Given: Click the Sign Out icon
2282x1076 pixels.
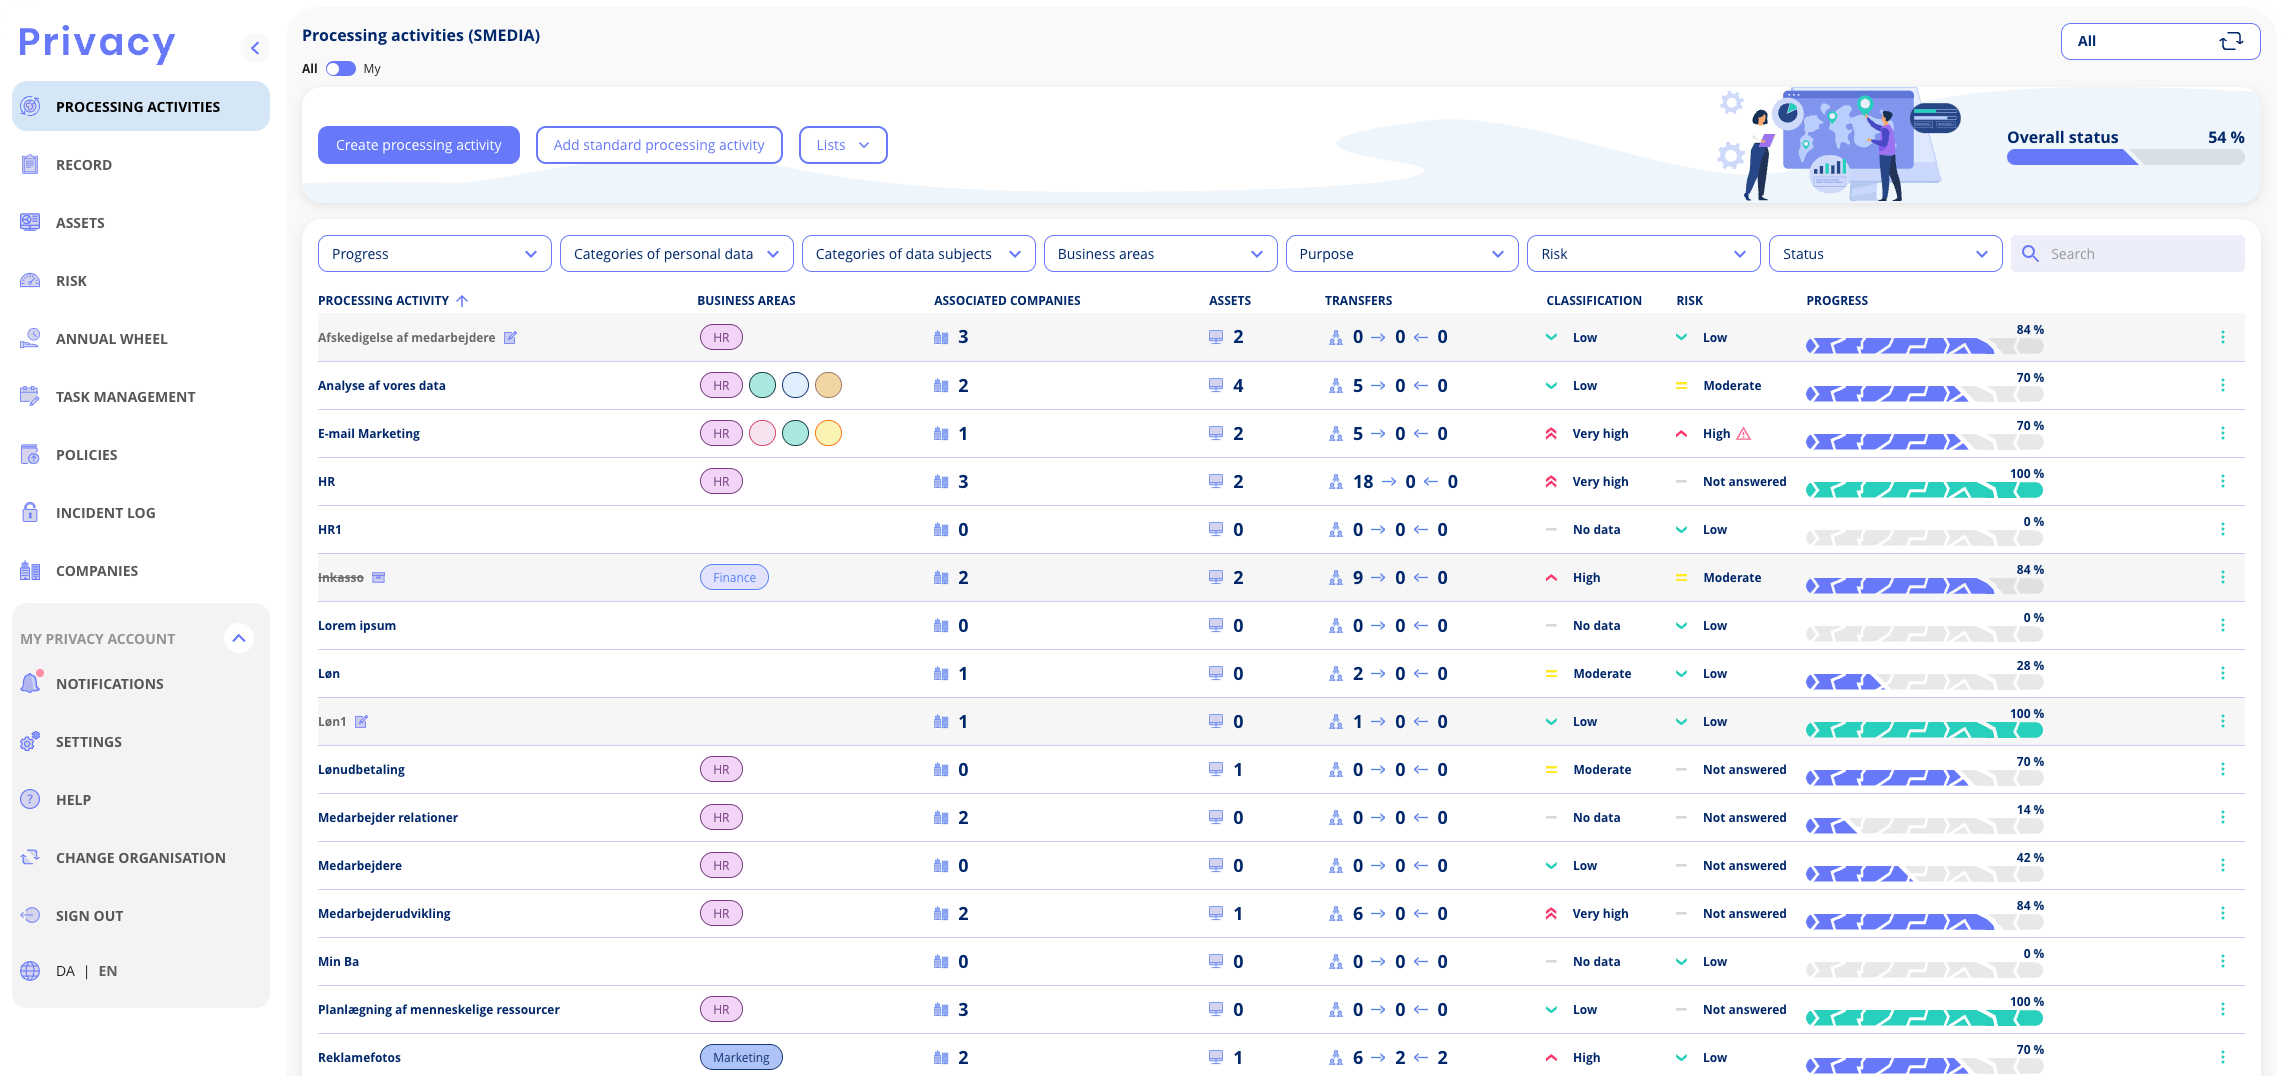Looking at the screenshot, I should 30,916.
